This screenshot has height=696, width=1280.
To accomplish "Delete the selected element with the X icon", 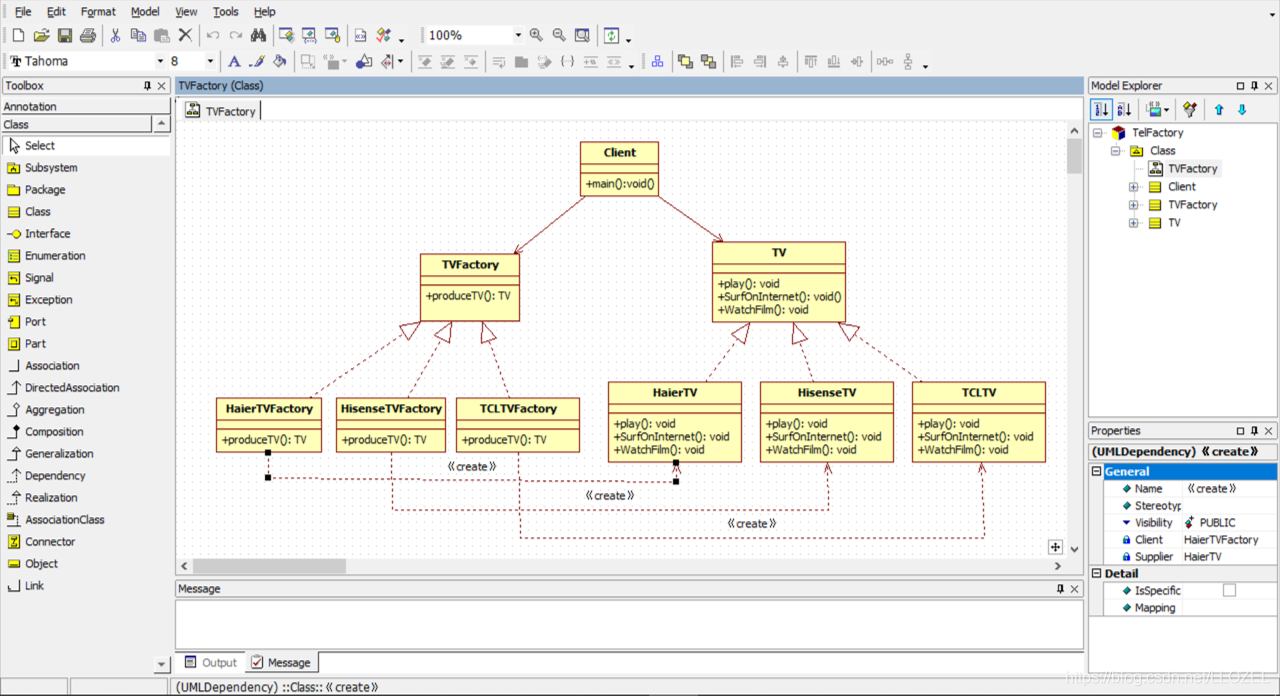I will tap(185, 35).
